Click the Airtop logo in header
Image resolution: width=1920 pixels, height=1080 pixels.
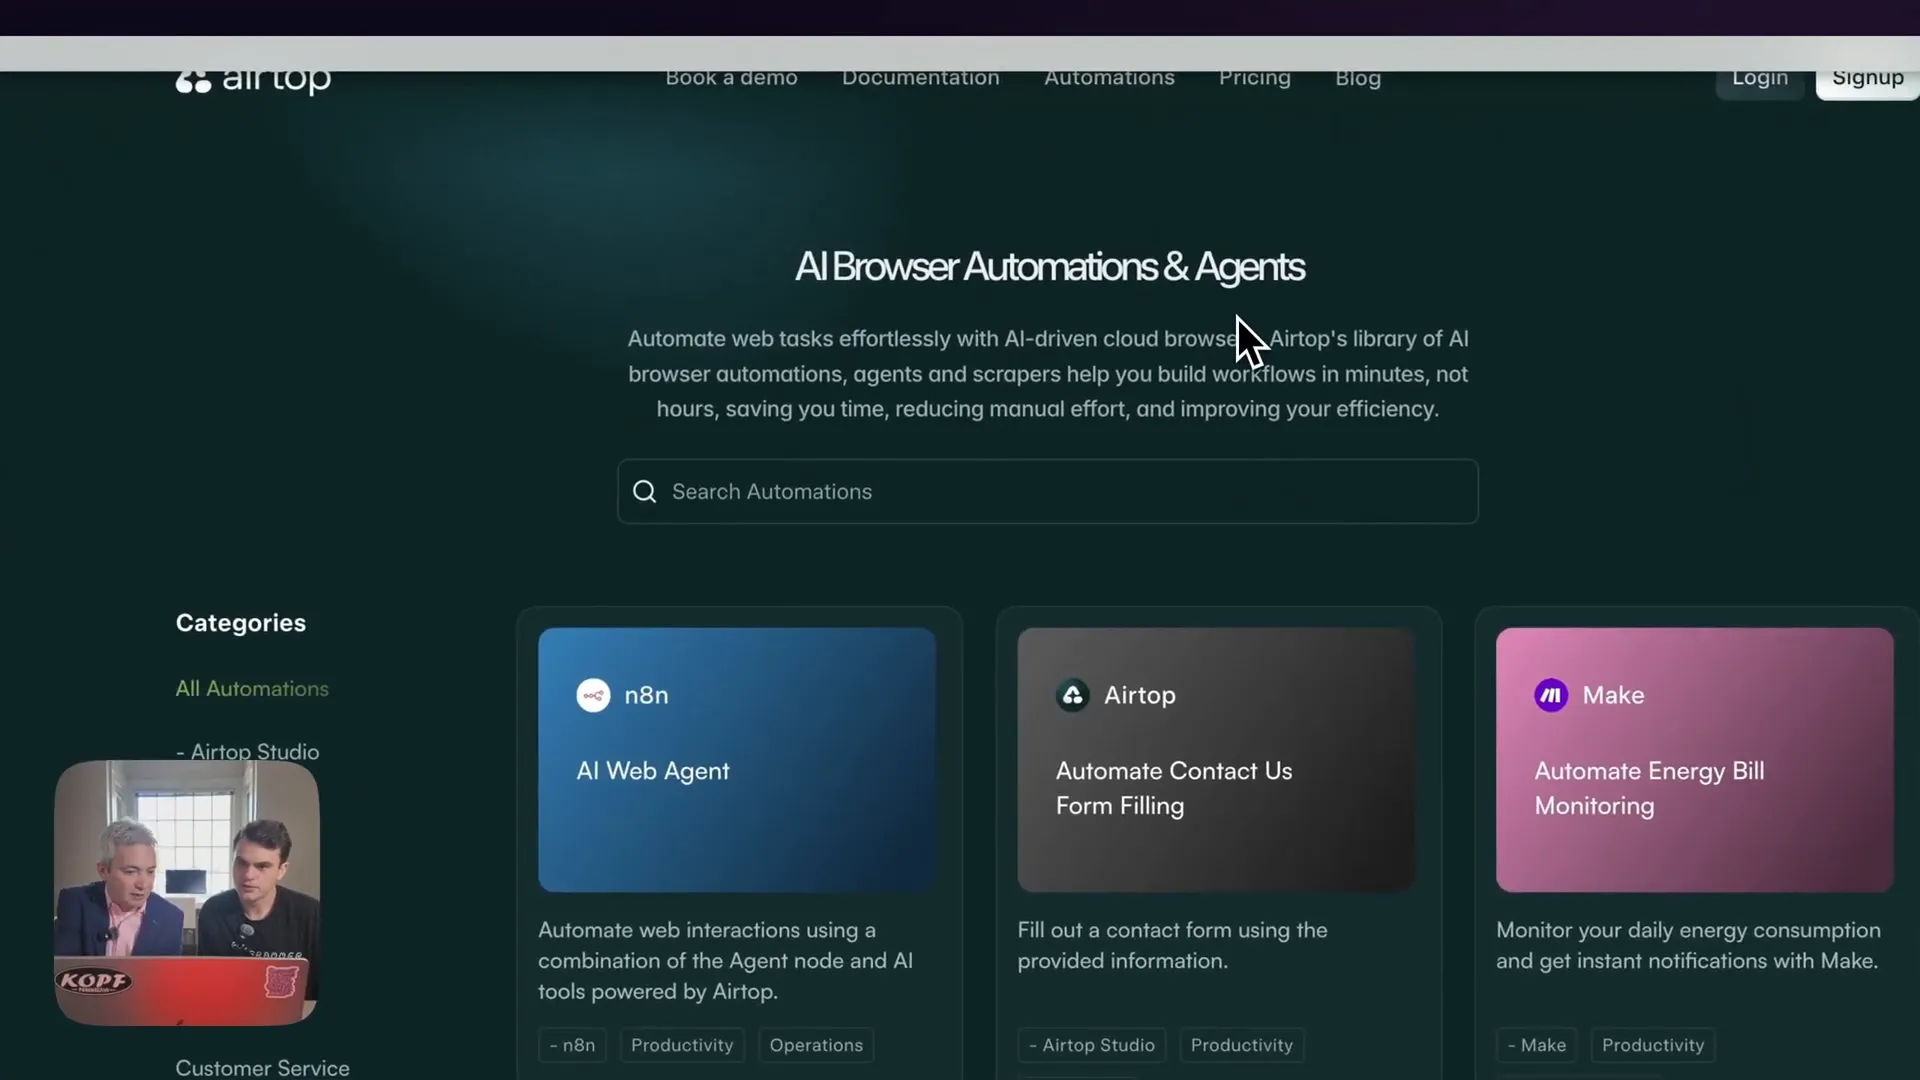[x=253, y=80]
